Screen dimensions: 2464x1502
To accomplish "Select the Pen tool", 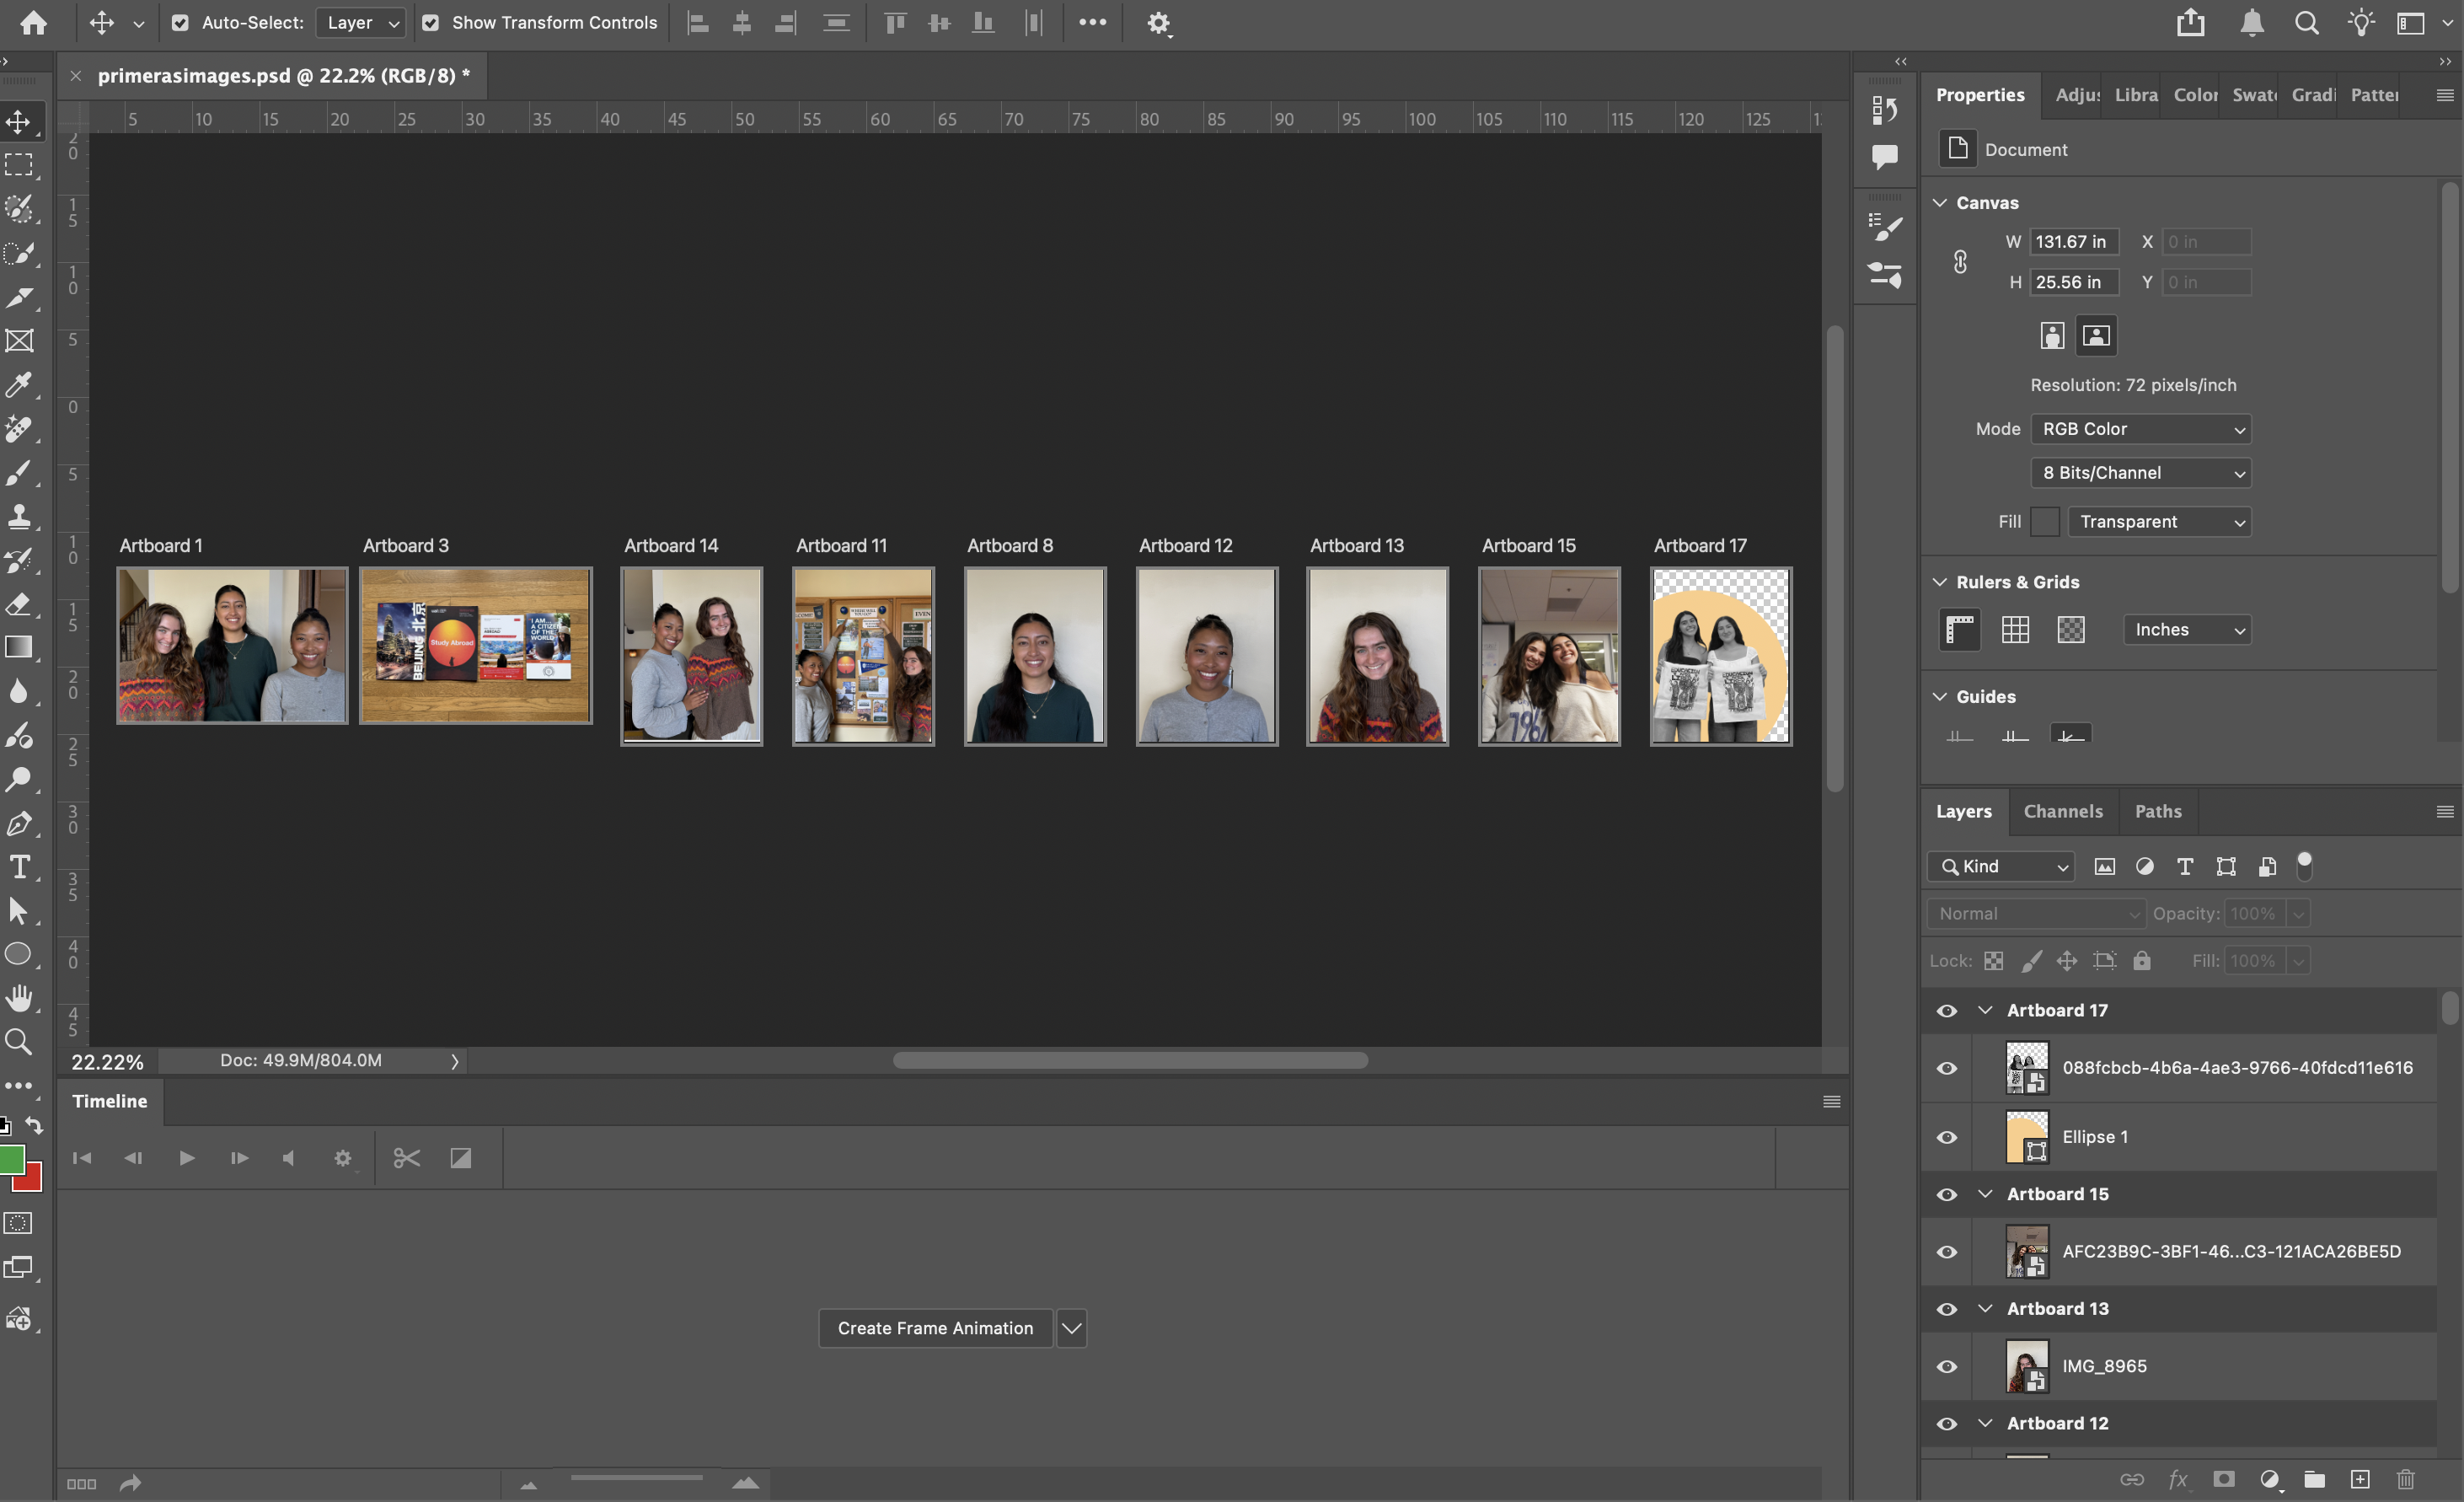I will coord(19,824).
